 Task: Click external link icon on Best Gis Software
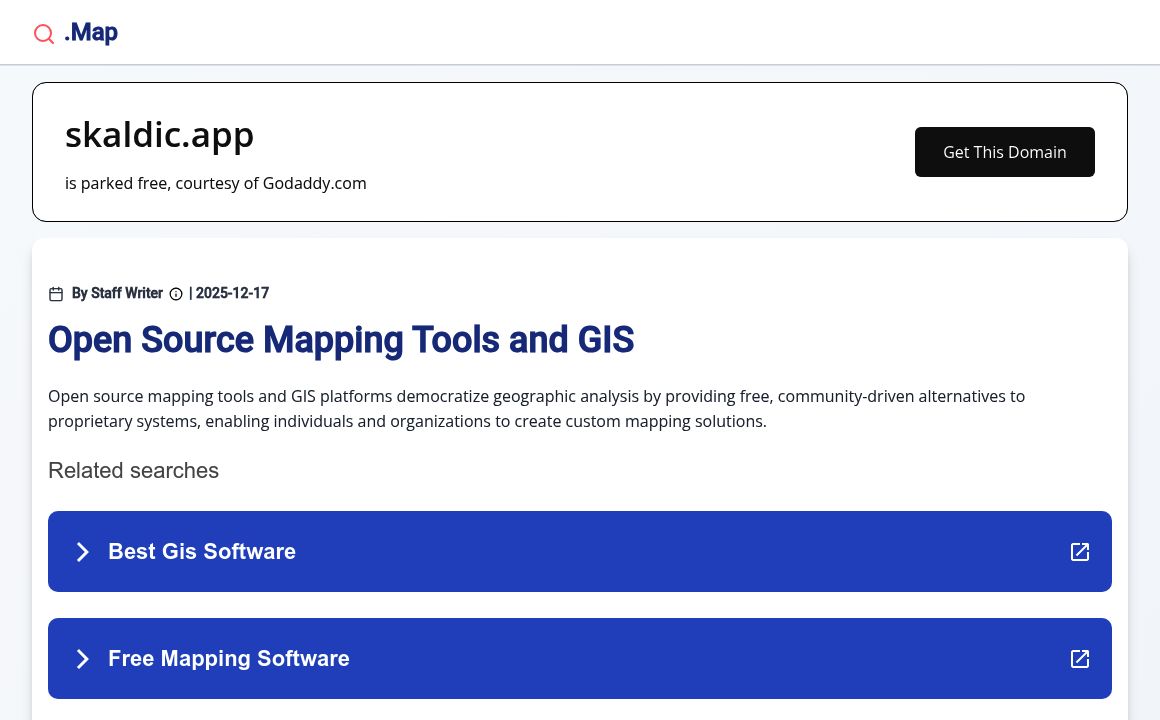tap(1080, 552)
